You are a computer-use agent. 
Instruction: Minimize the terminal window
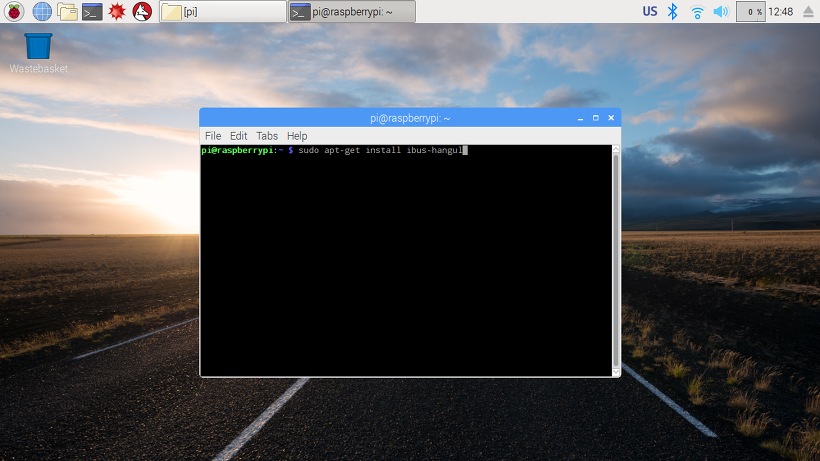(x=580, y=118)
